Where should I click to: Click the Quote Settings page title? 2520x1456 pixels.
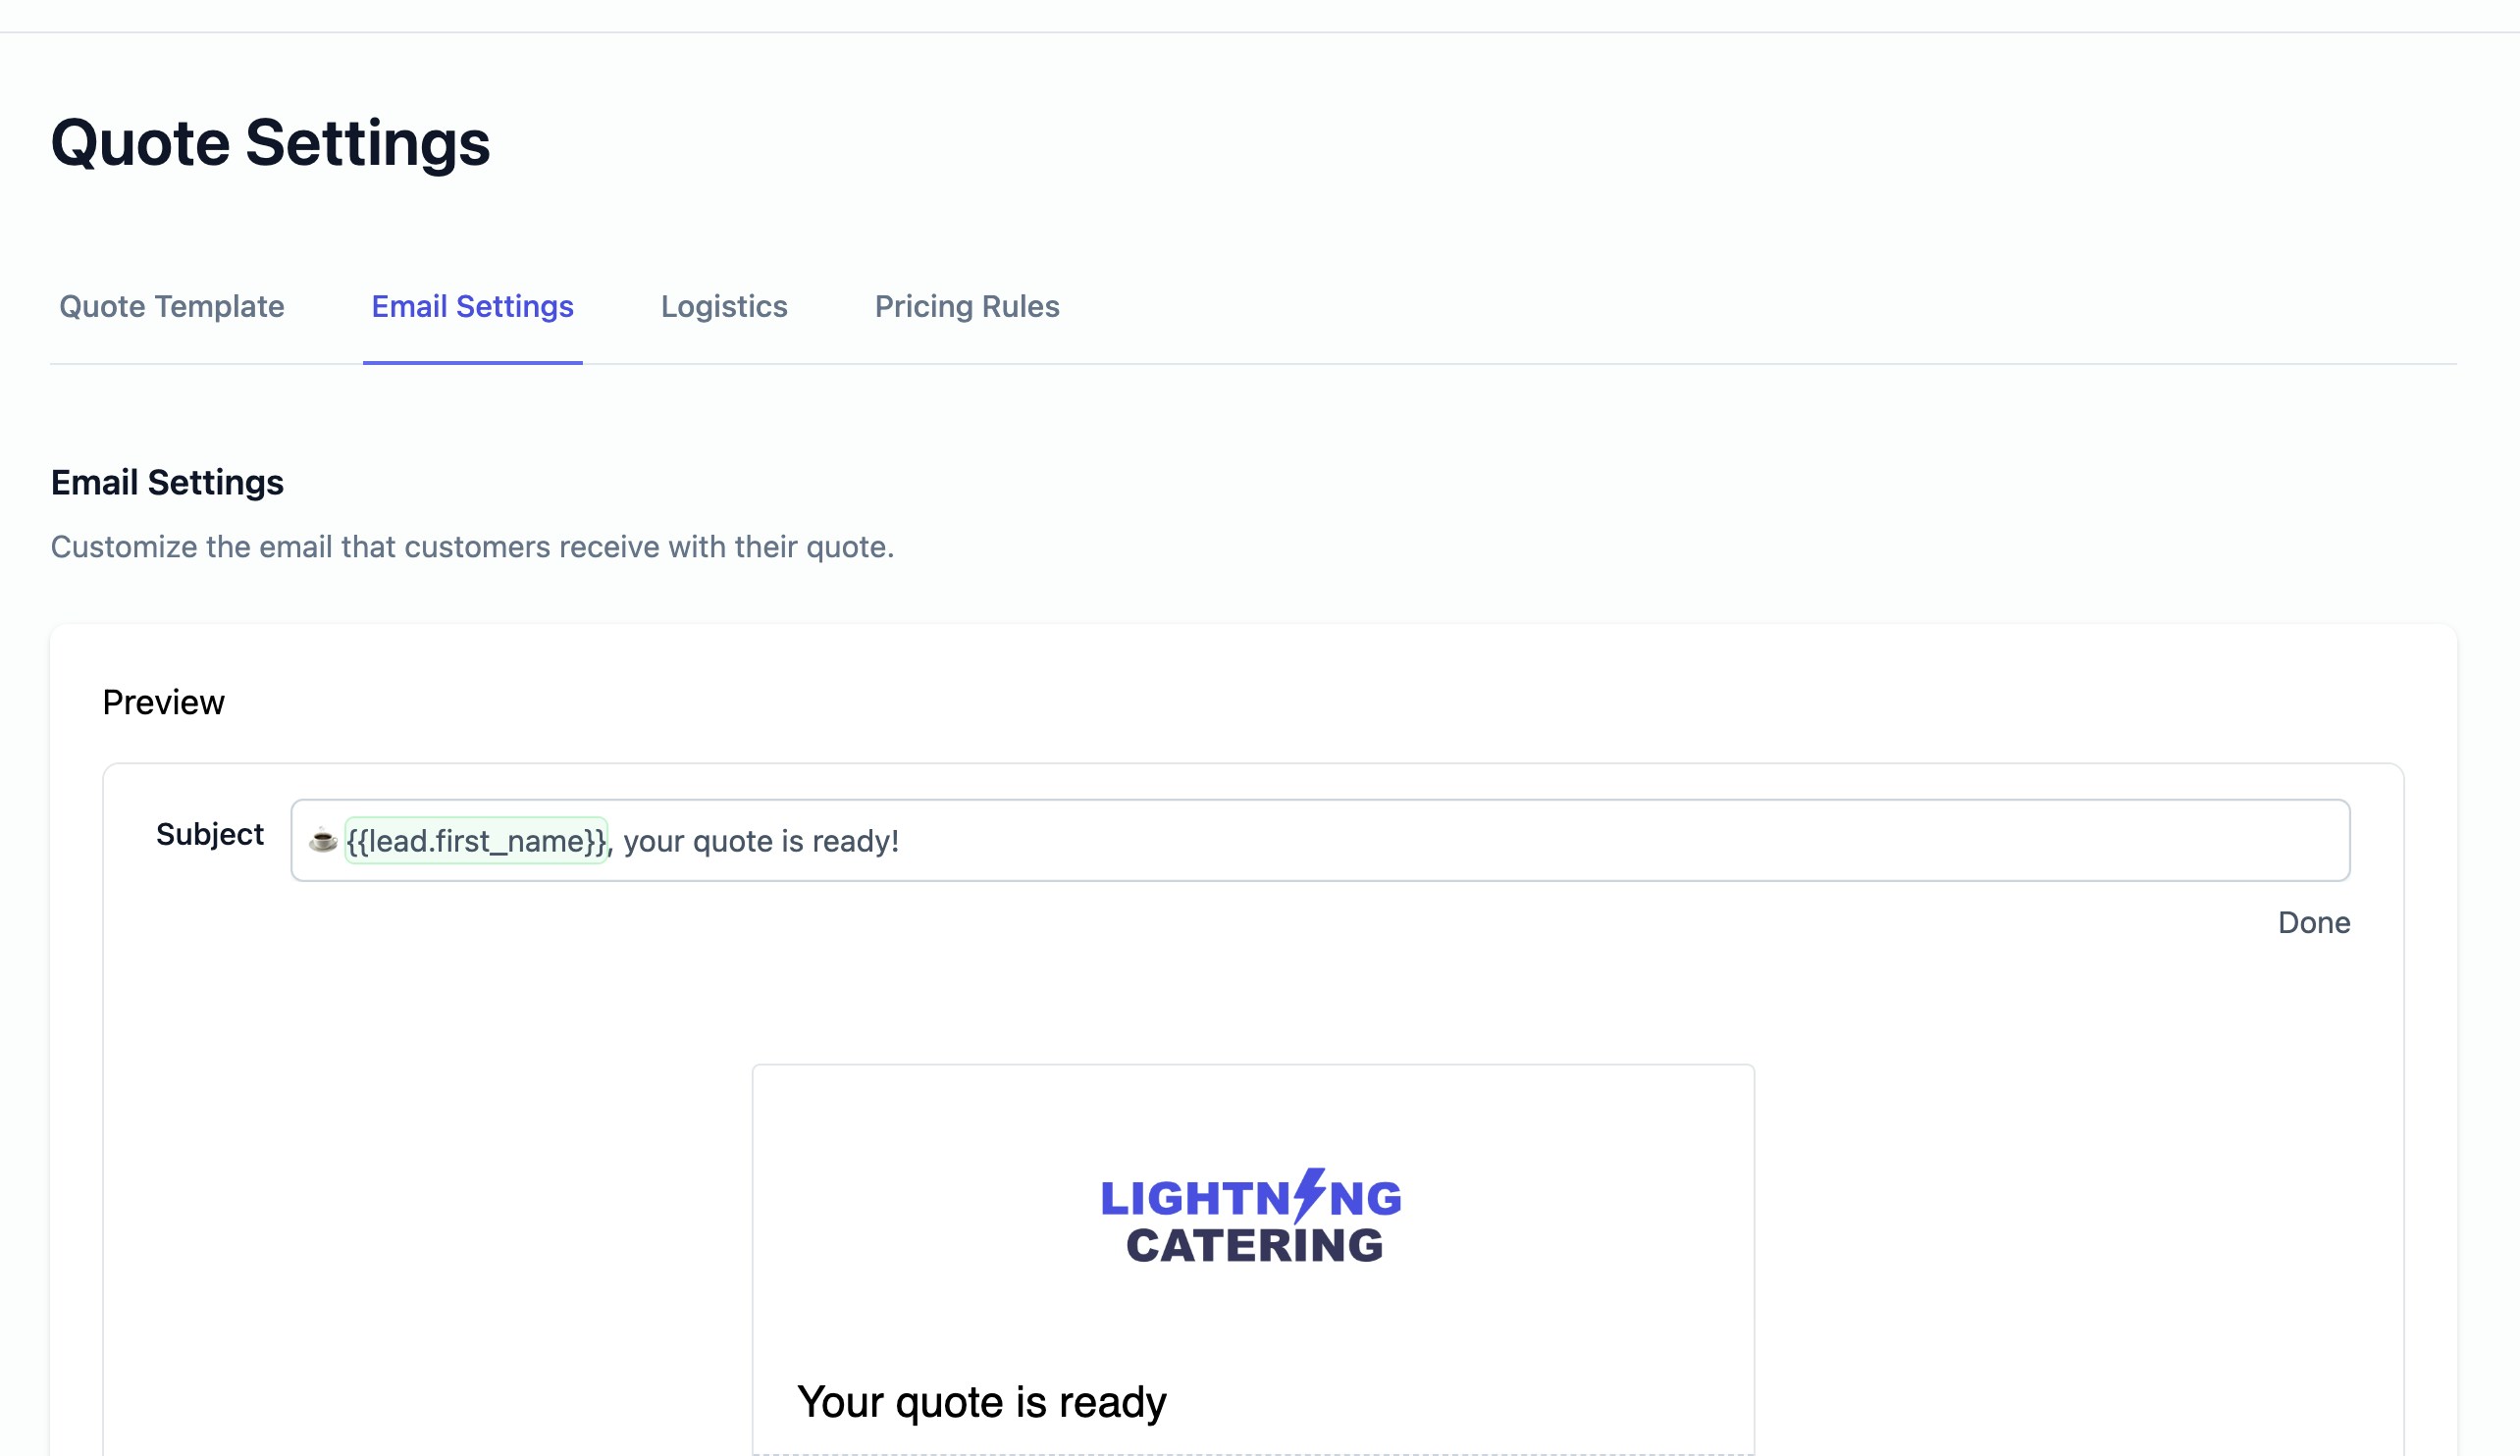point(270,142)
